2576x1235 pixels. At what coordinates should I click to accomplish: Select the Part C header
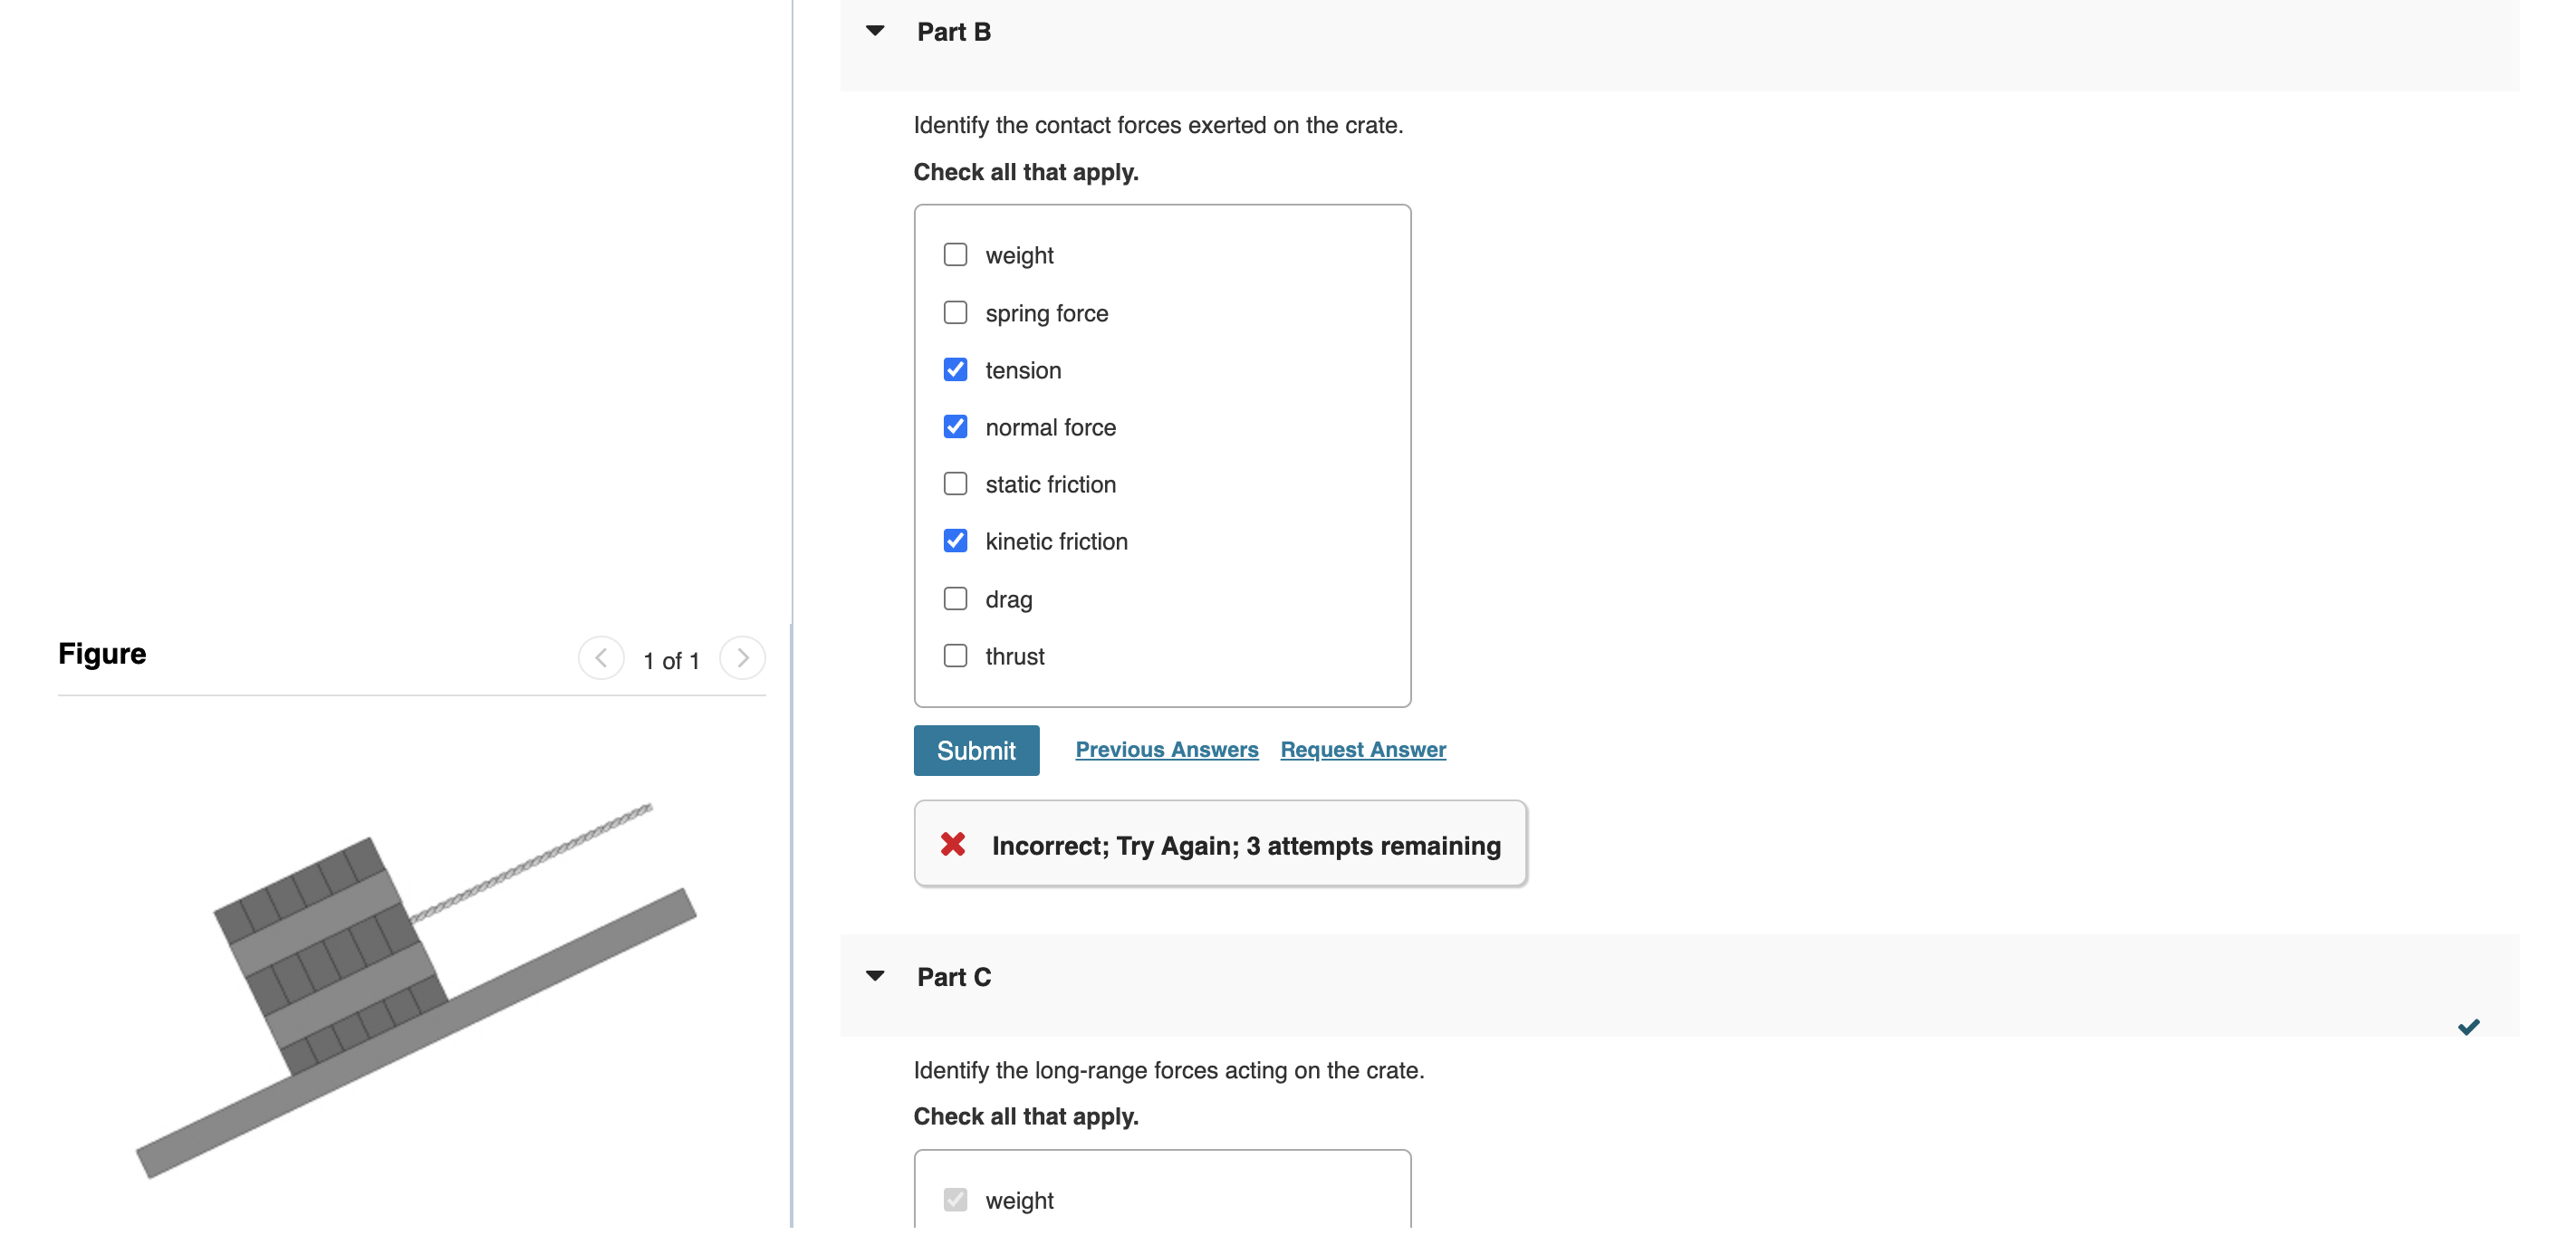click(x=953, y=976)
